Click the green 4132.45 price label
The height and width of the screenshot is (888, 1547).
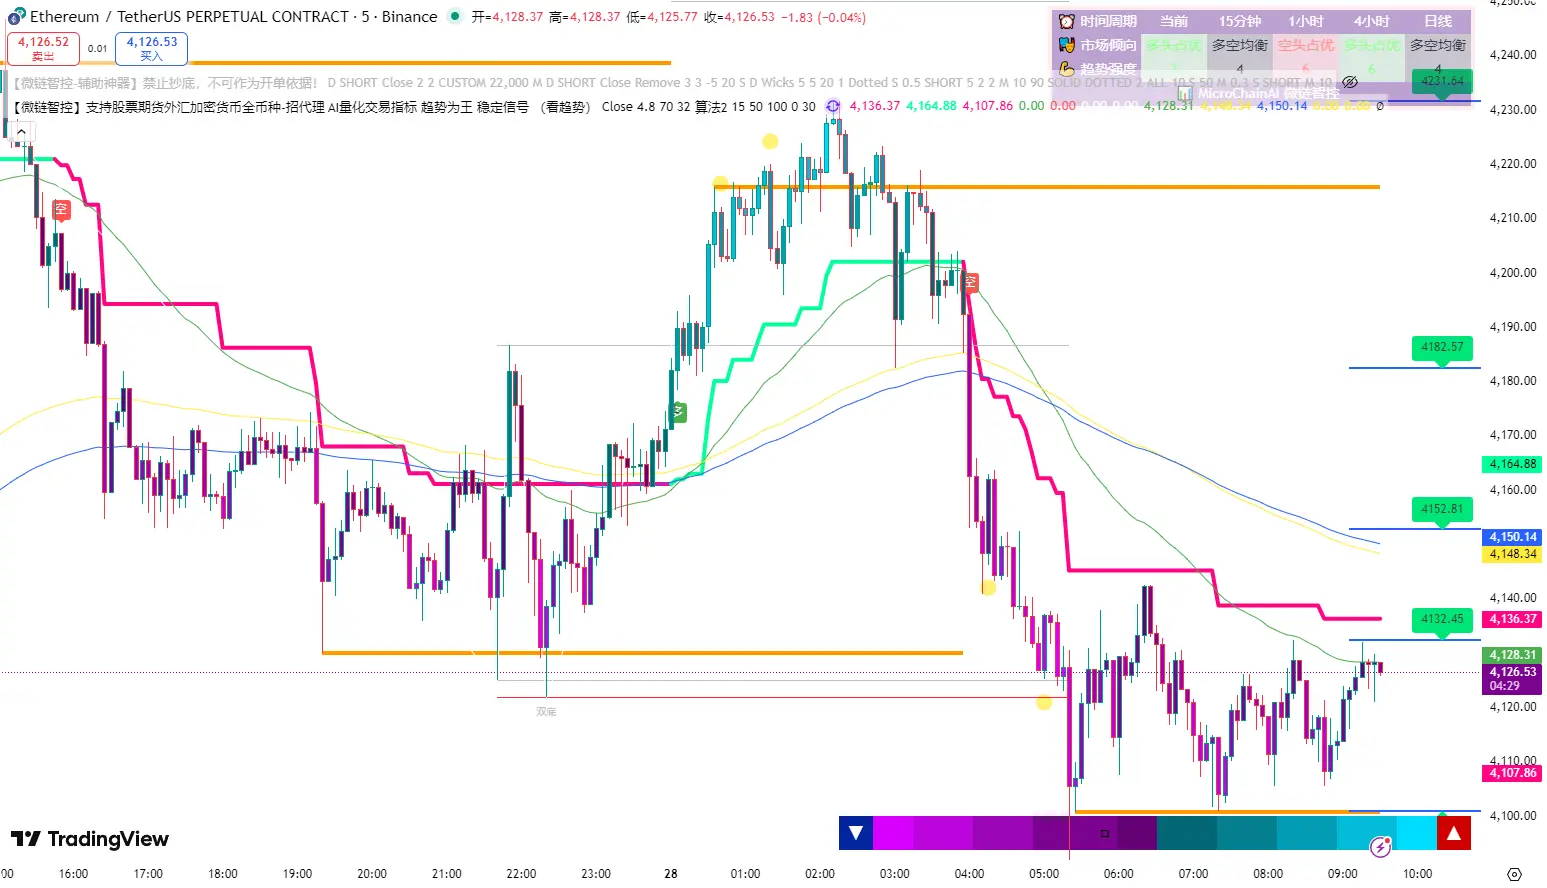[x=1442, y=619]
